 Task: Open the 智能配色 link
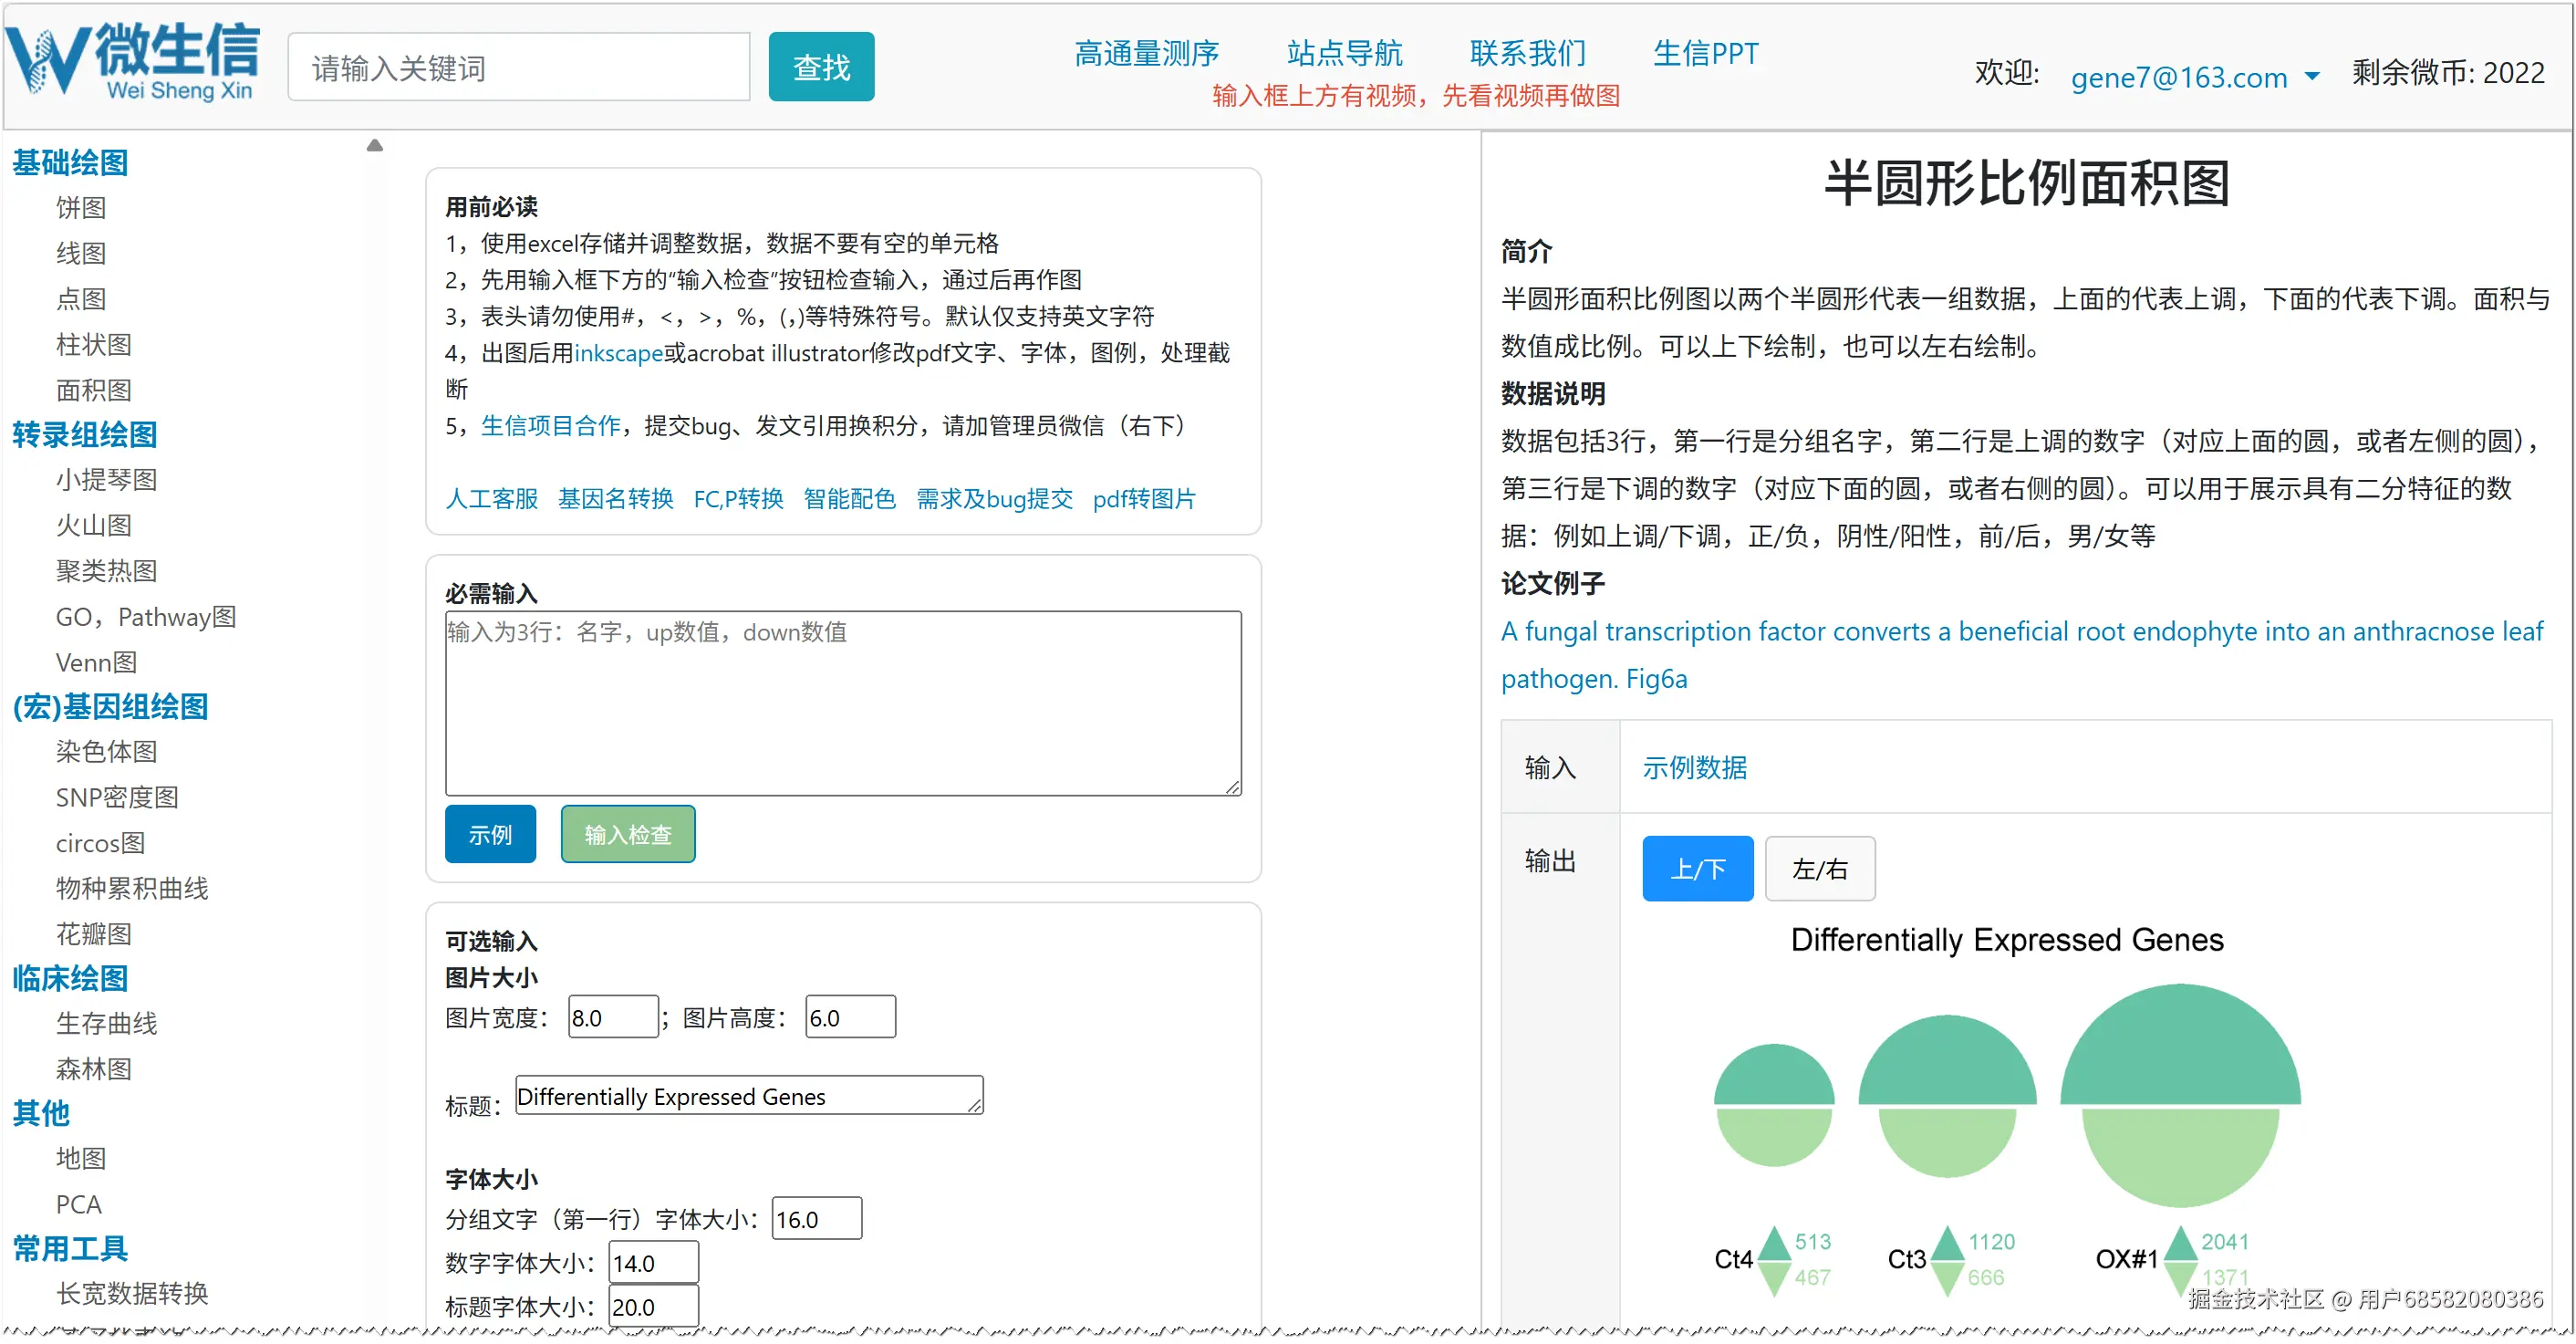tap(850, 499)
